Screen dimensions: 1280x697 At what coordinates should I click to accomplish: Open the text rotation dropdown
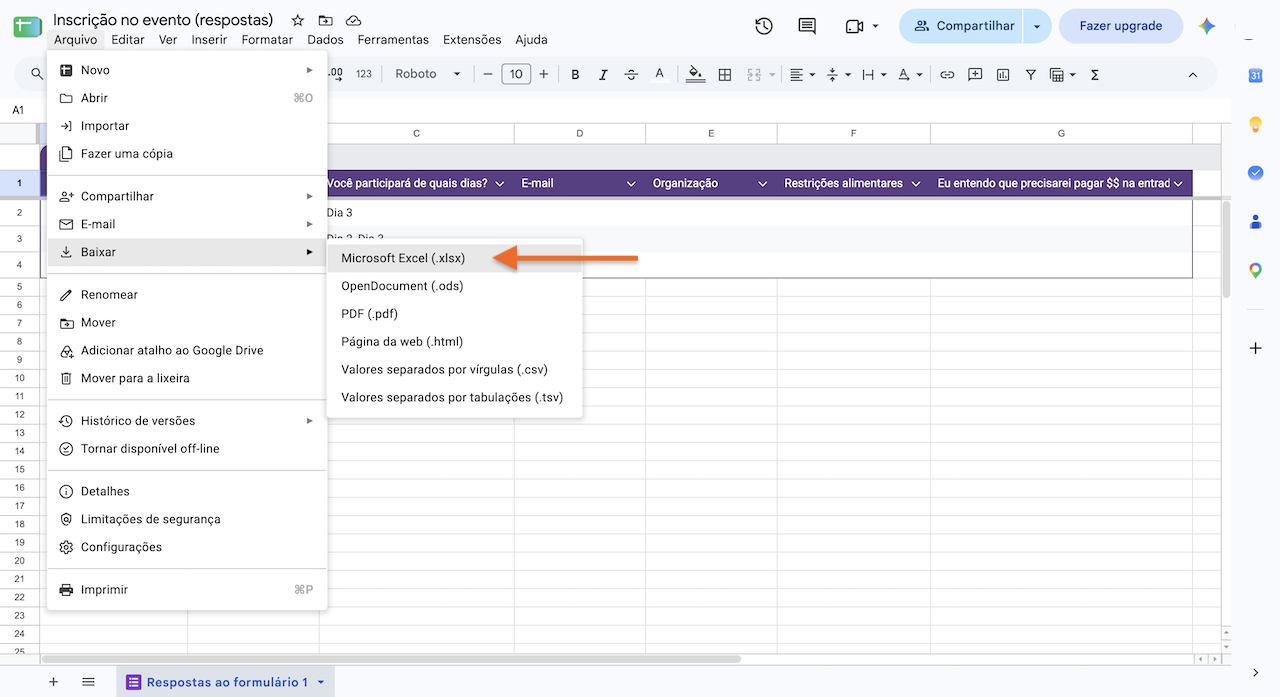point(909,74)
